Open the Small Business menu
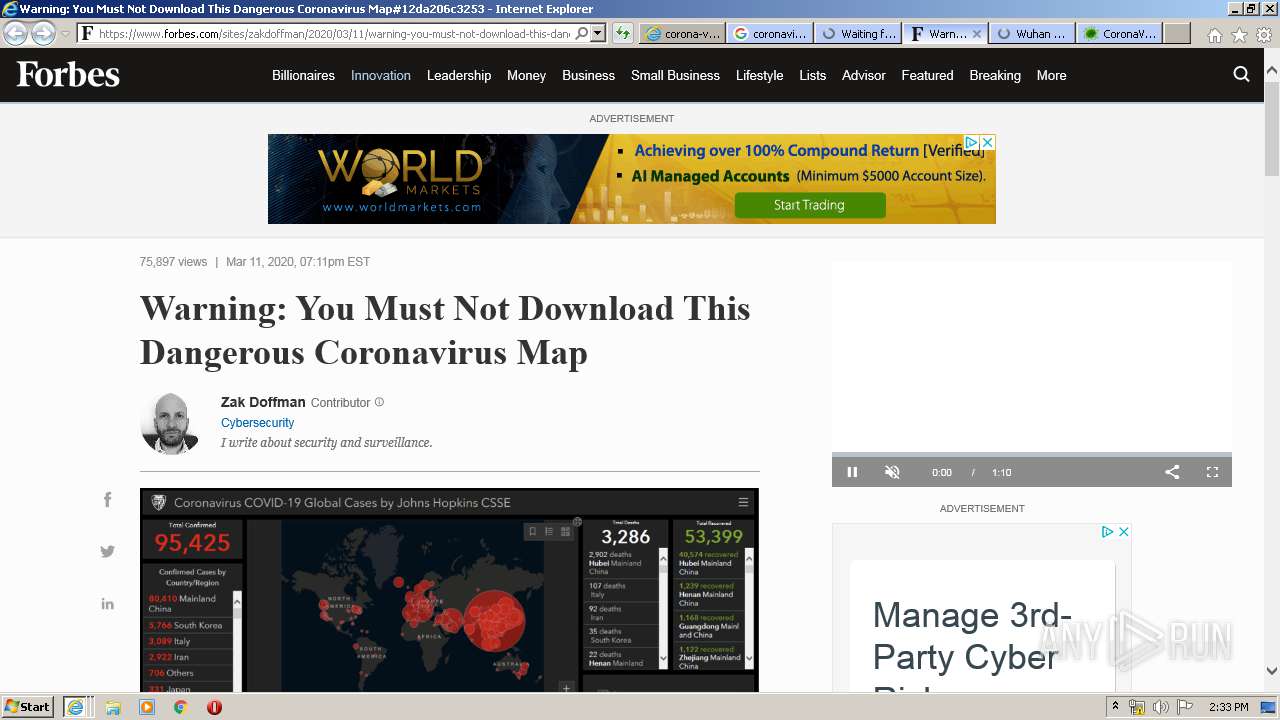 tap(675, 75)
